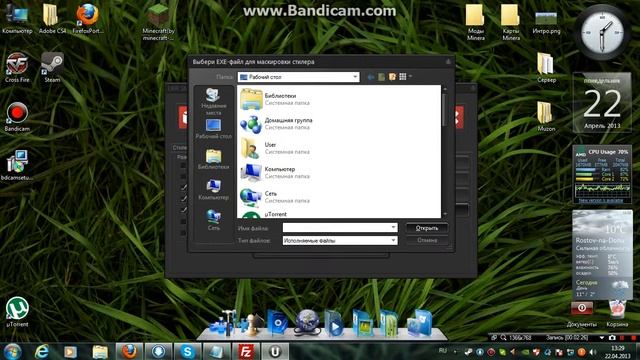The height and width of the screenshot is (360, 640).
Task: Open 'Моды Minera' desktop folder
Action: (476, 22)
